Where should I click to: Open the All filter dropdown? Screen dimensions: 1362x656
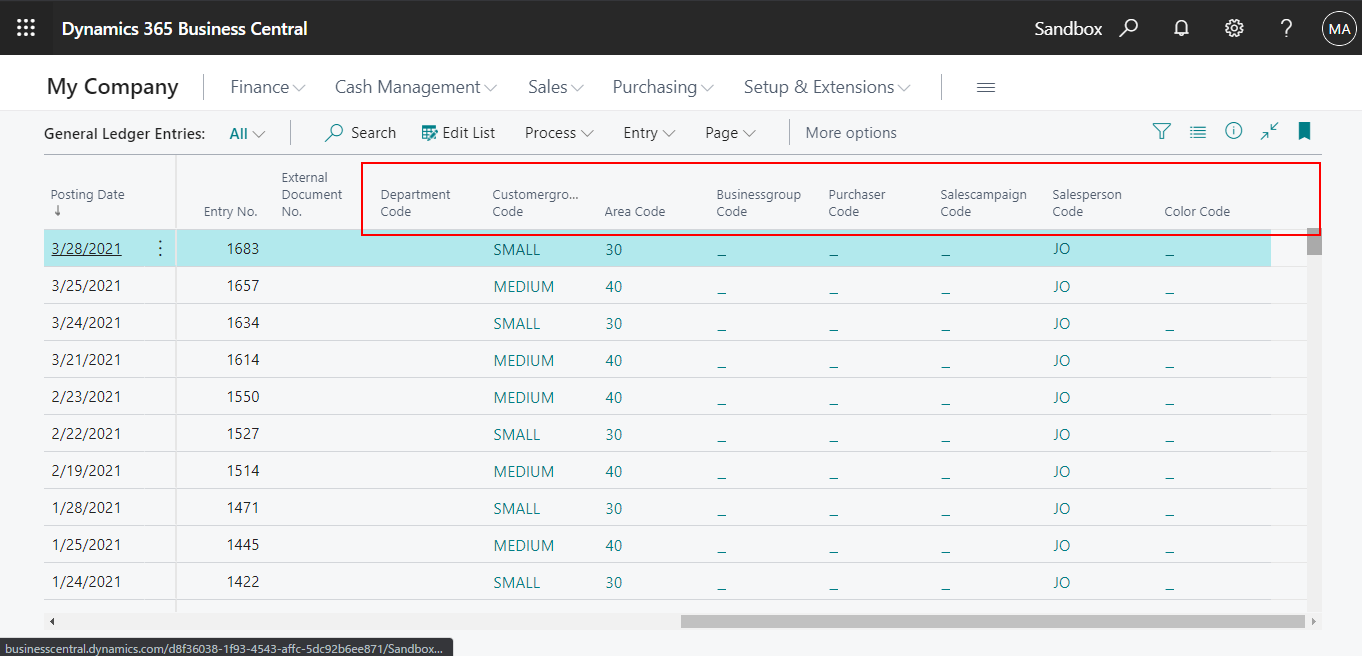tap(246, 132)
